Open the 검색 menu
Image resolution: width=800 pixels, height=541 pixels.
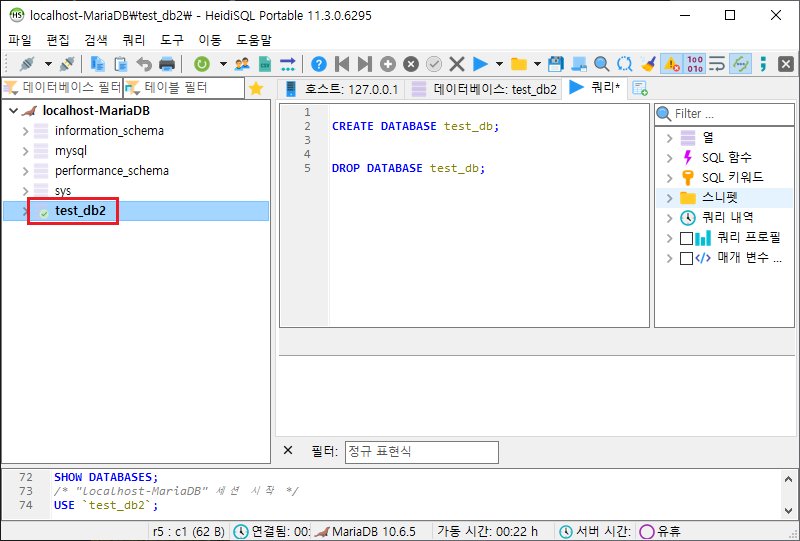[x=96, y=40]
